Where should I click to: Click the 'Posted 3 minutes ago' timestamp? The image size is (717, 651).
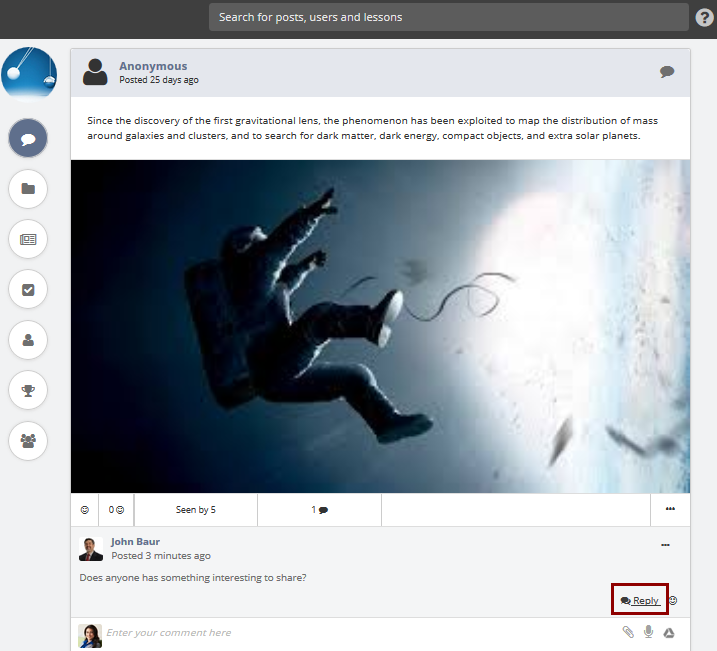pyautogui.click(x=161, y=556)
